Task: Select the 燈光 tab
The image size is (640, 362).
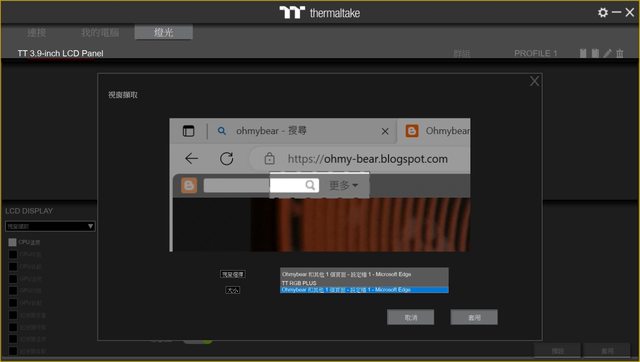Action: point(164,33)
